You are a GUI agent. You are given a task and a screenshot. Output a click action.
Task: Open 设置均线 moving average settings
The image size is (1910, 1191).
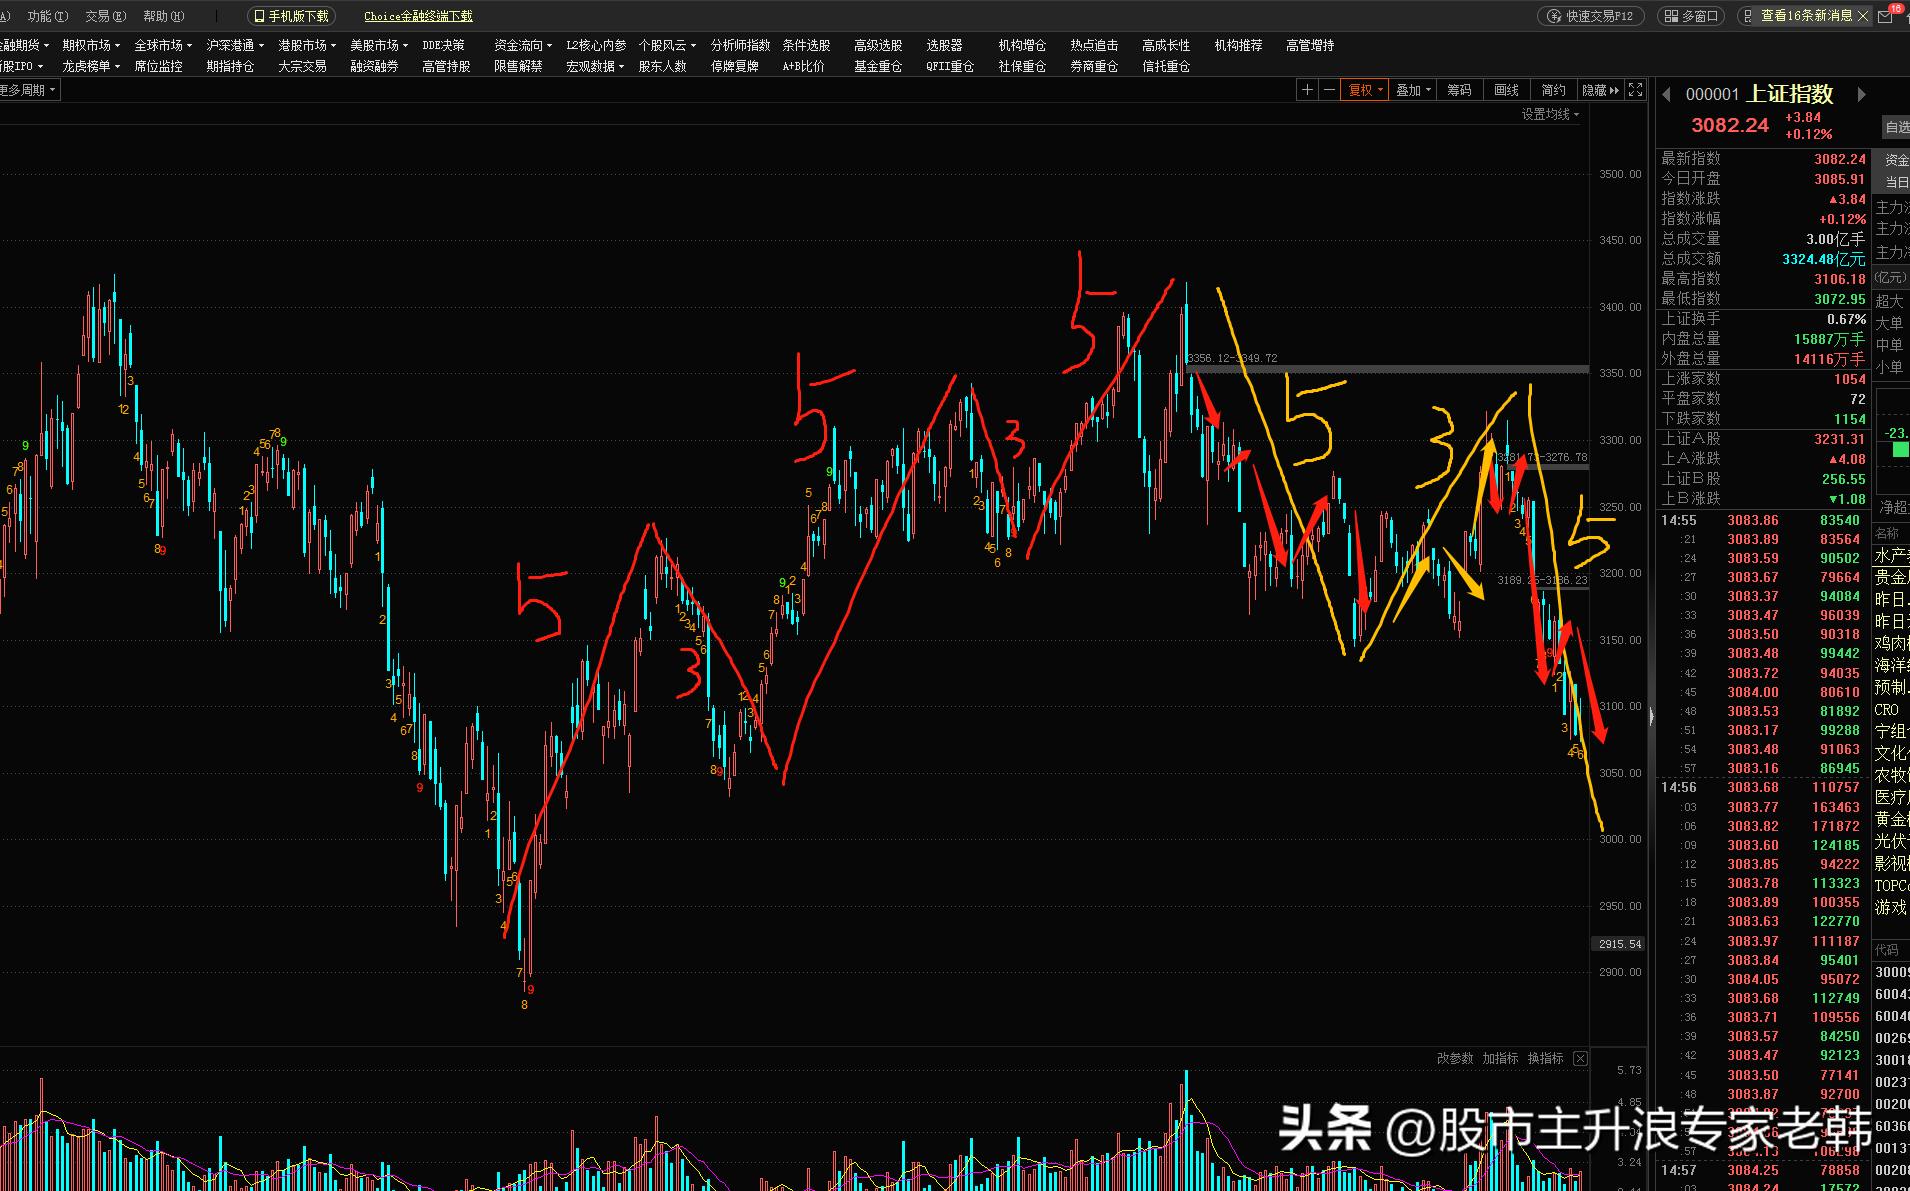(x=1550, y=114)
